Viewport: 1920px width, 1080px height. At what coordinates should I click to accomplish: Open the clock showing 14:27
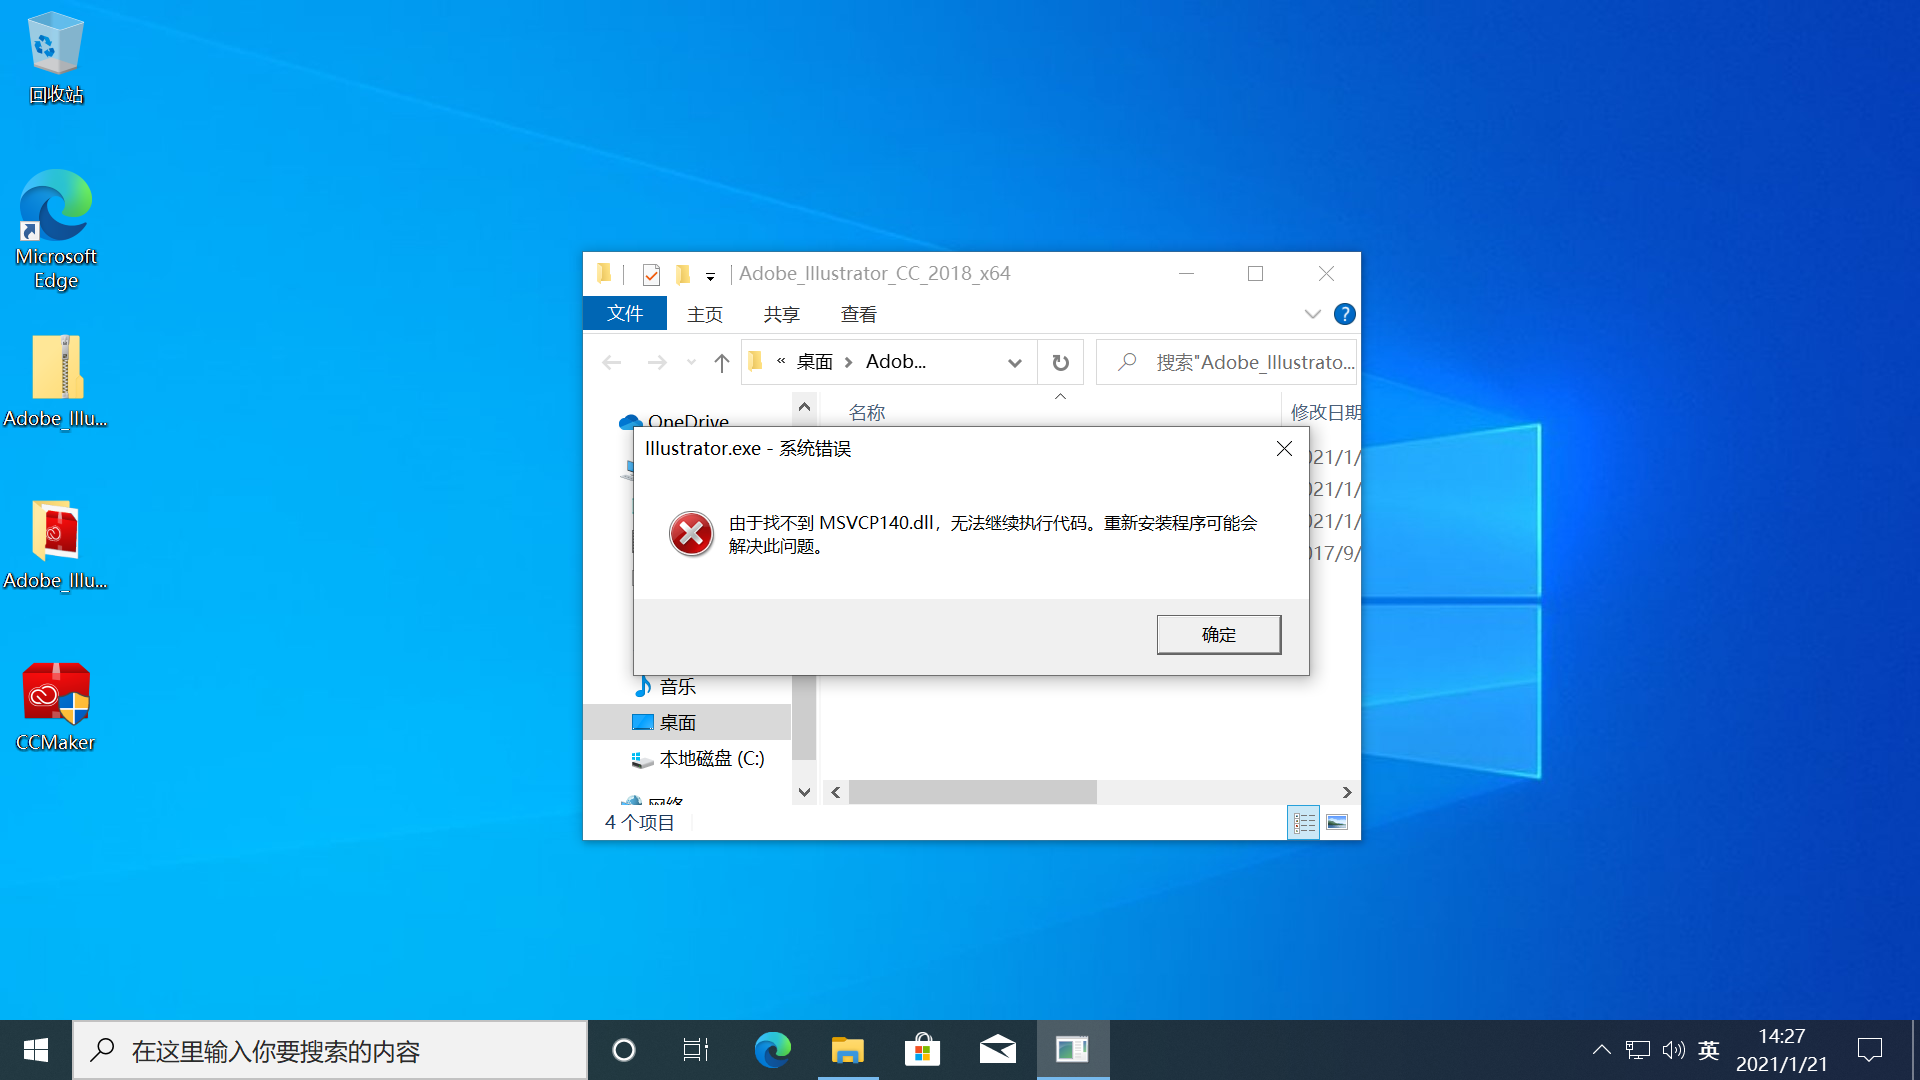coord(1782,1050)
